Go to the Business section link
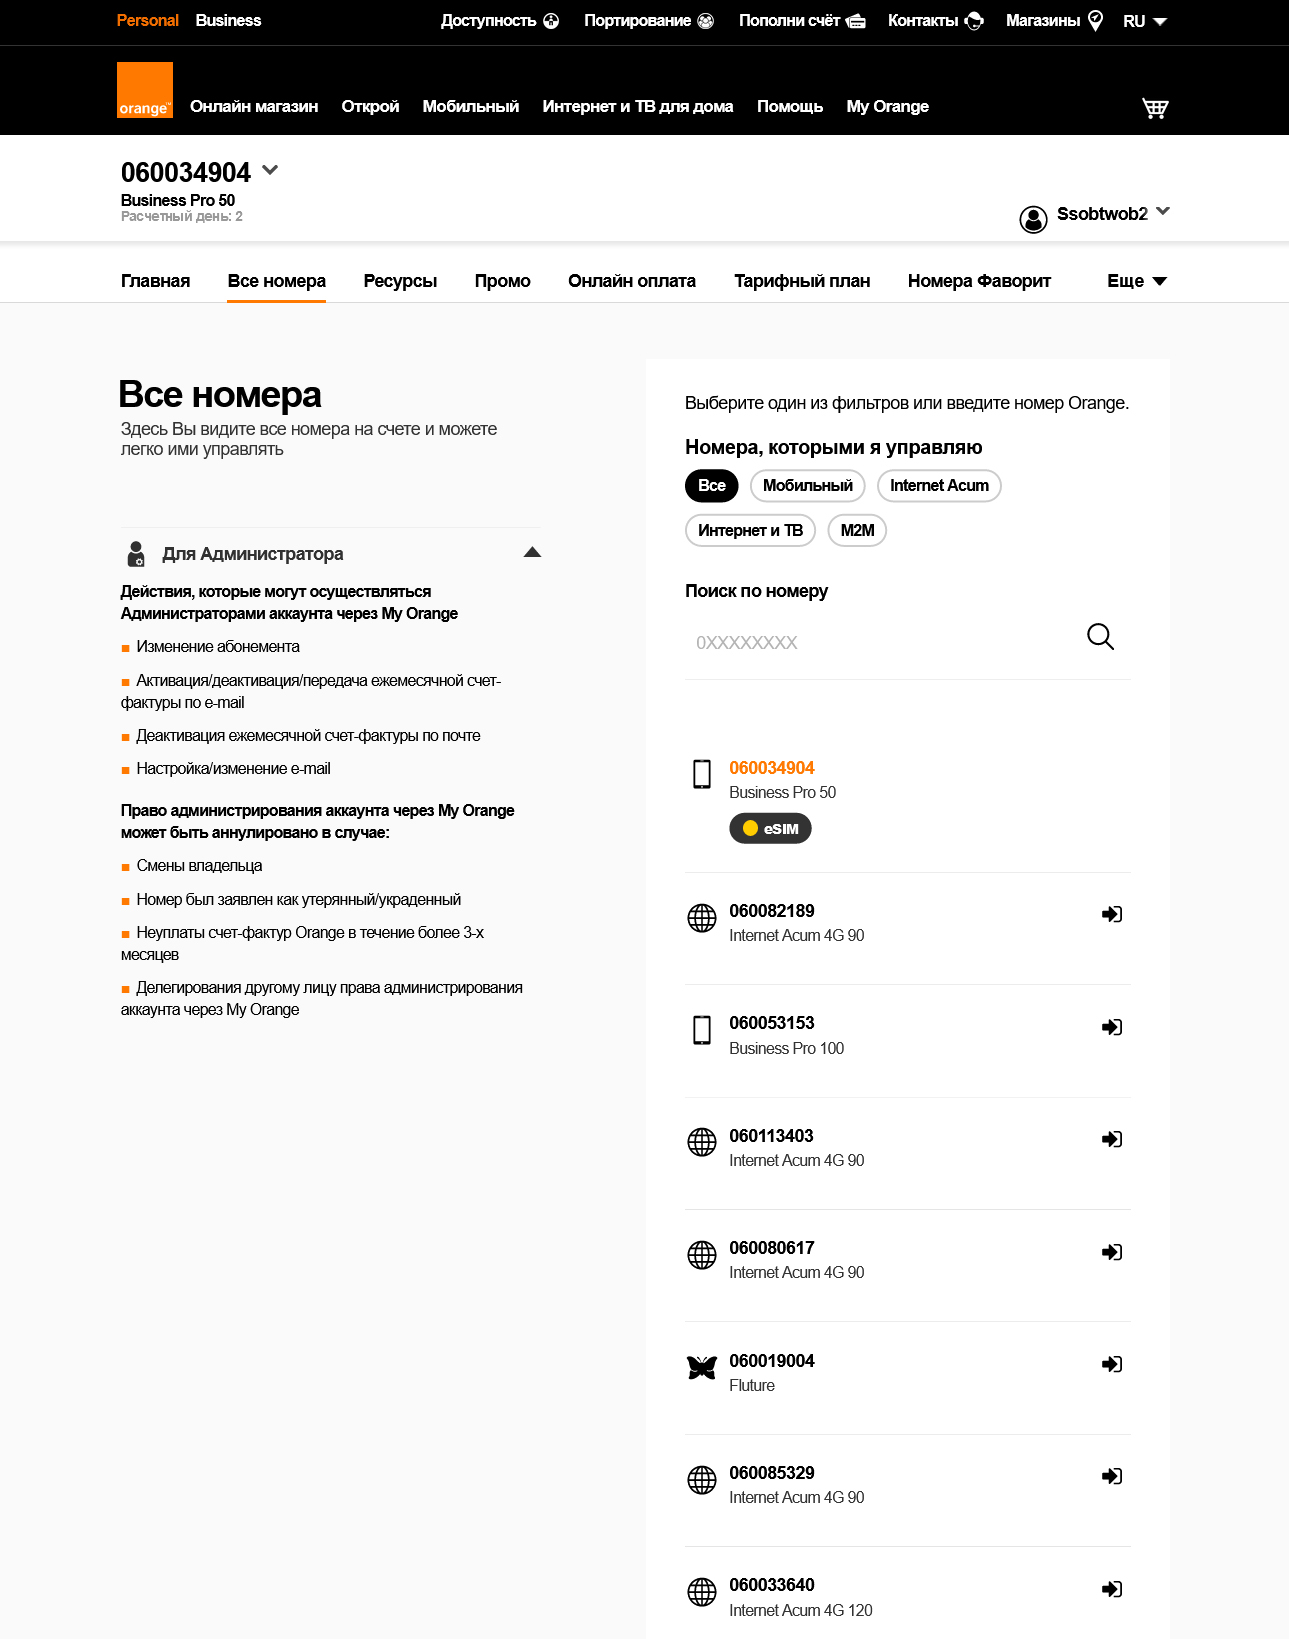This screenshot has width=1289, height=1639. pos(228,21)
